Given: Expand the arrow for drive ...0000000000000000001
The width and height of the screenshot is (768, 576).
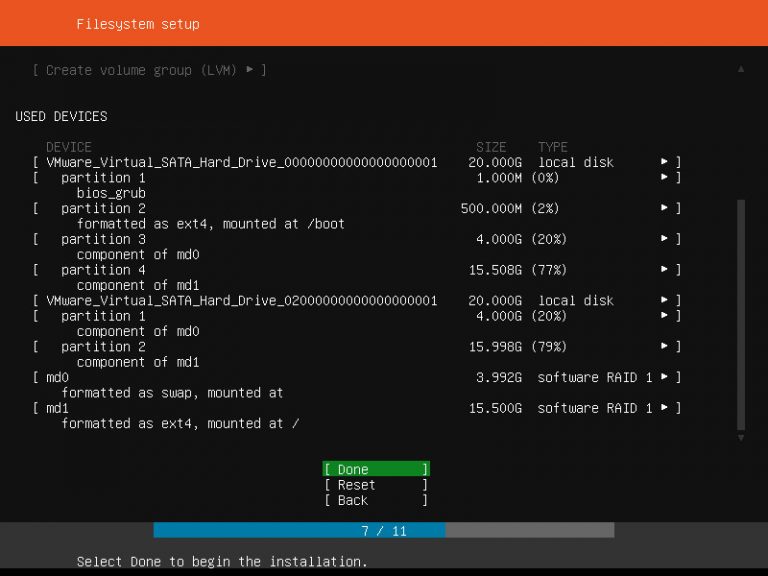Looking at the screenshot, I should click(x=664, y=162).
